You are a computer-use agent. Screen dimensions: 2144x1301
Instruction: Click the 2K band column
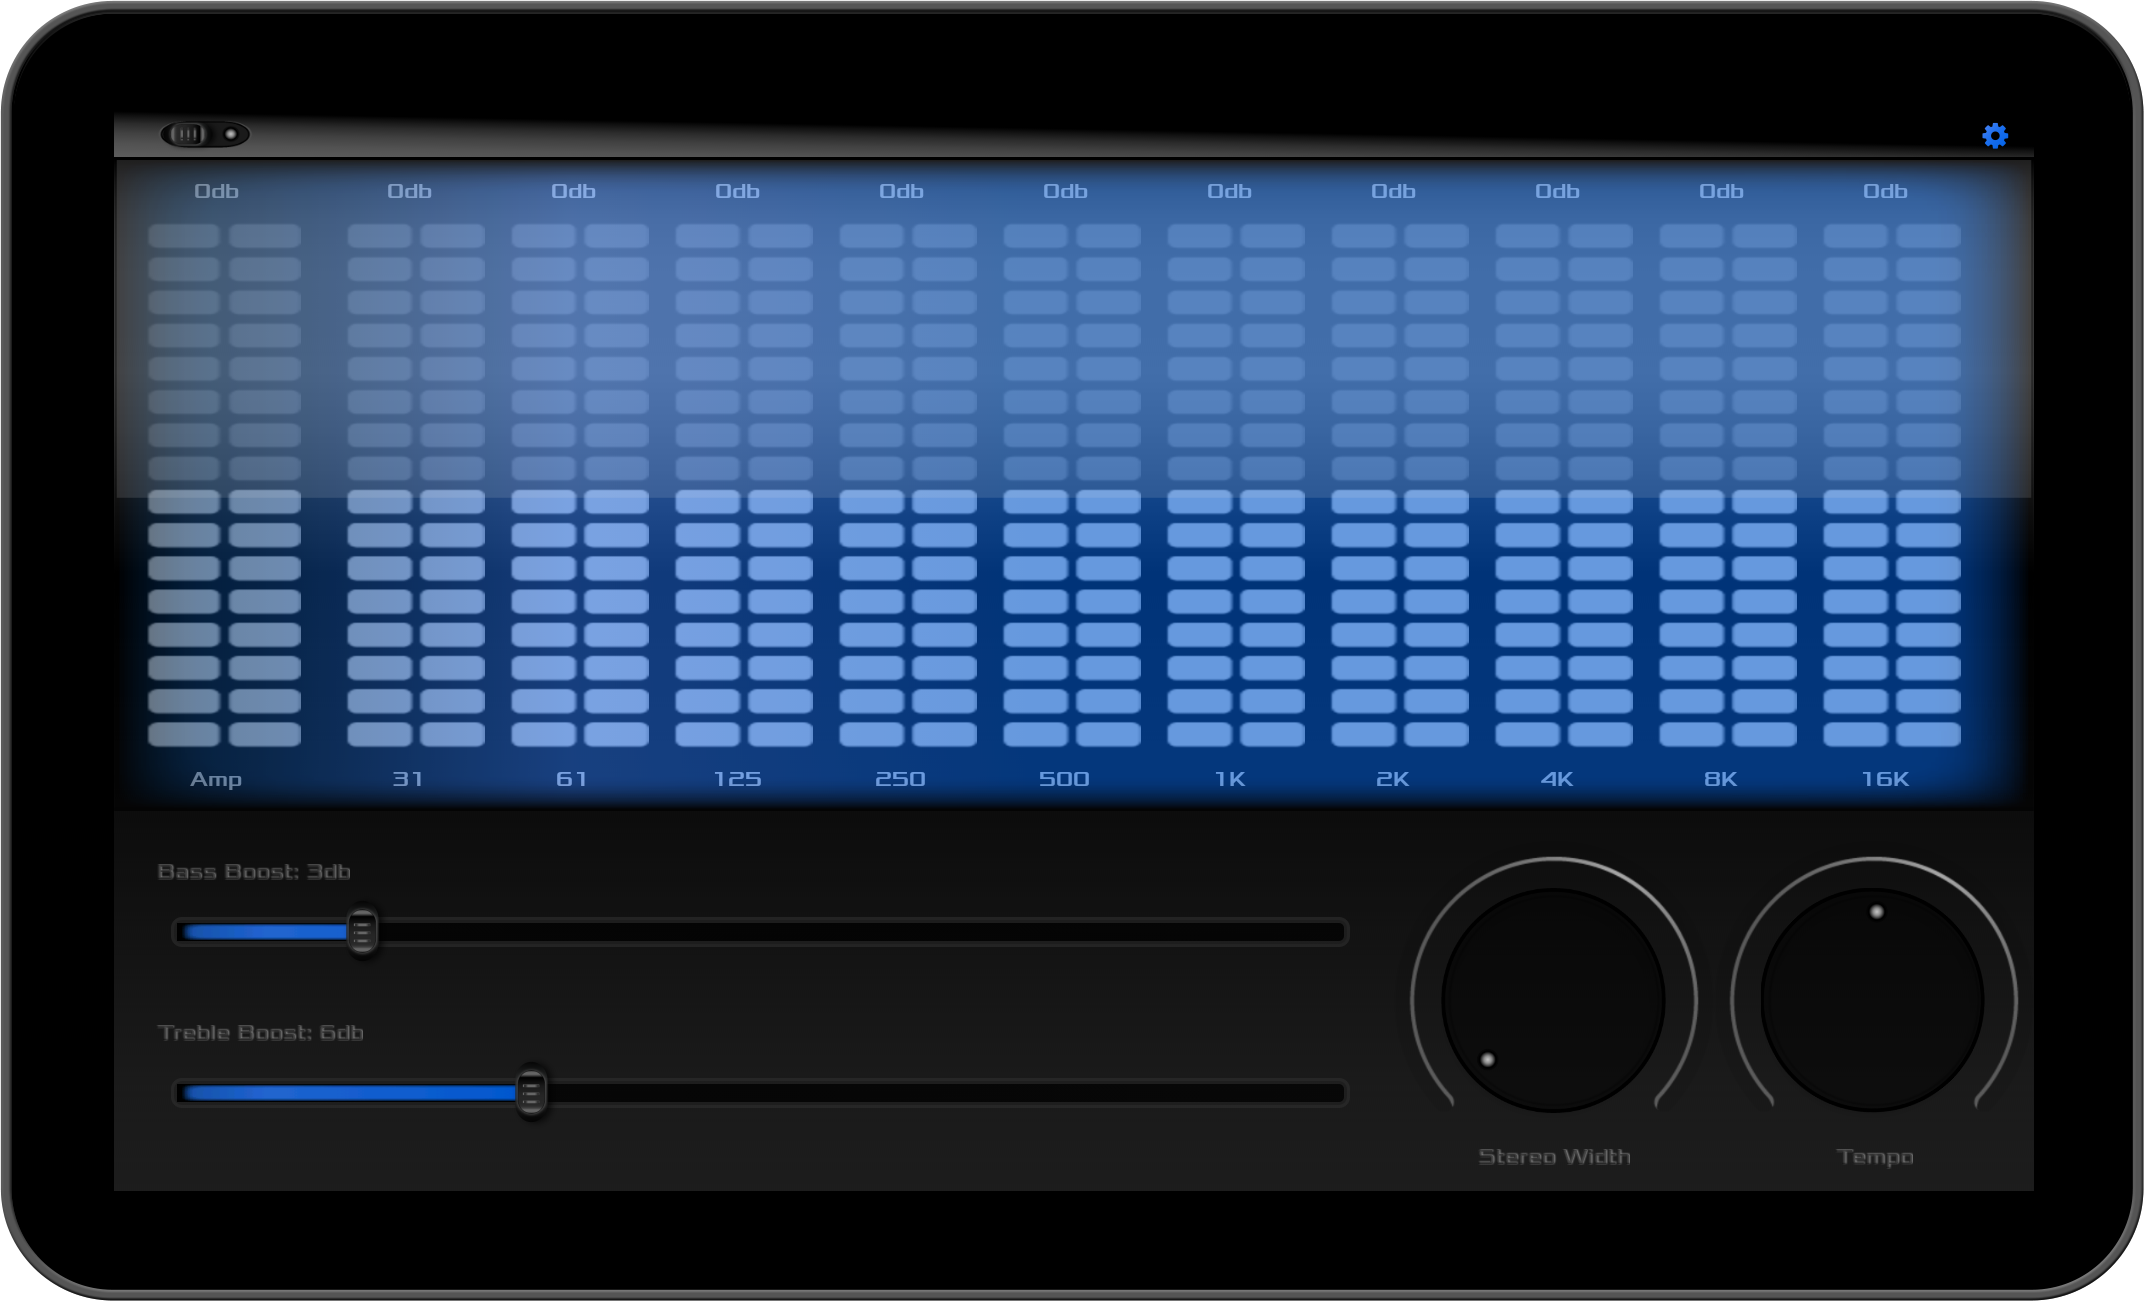pyautogui.click(x=1400, y=485)
